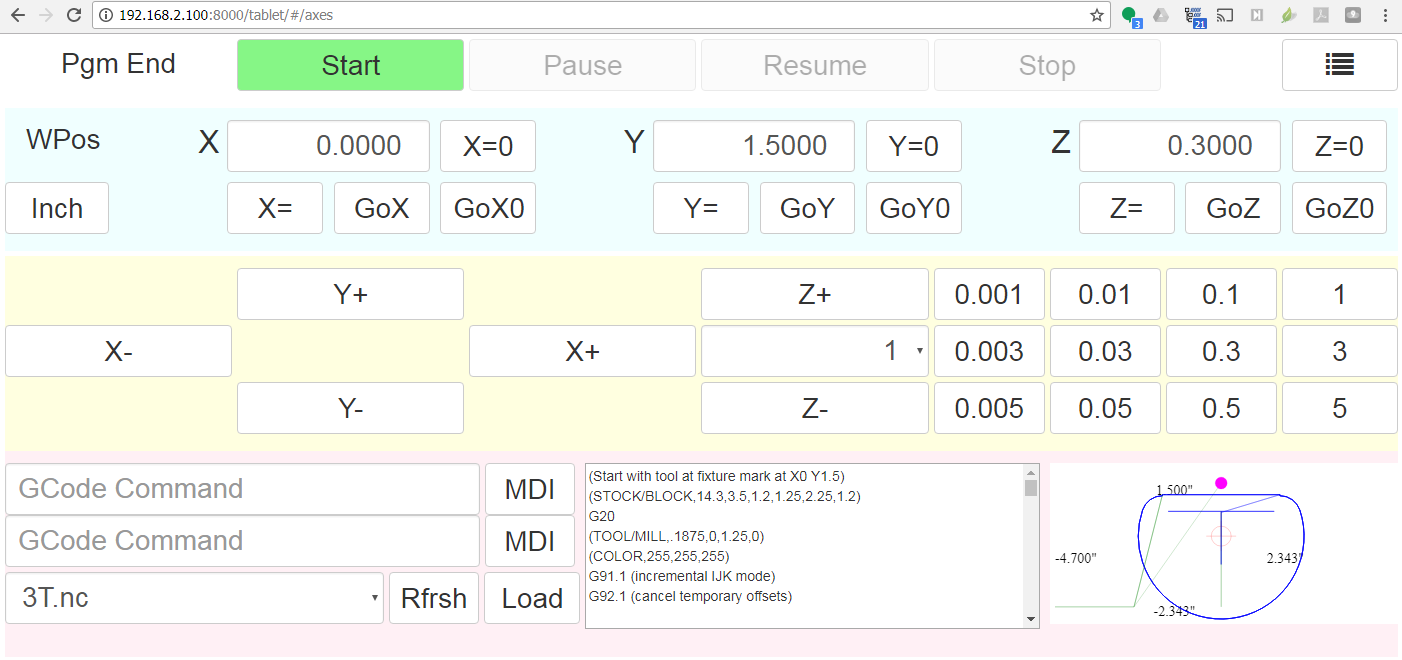The height and width of the screenshot is (660, 1402).
Task: Open the jog step size dropdown
Action: click(x=814, y=351)
